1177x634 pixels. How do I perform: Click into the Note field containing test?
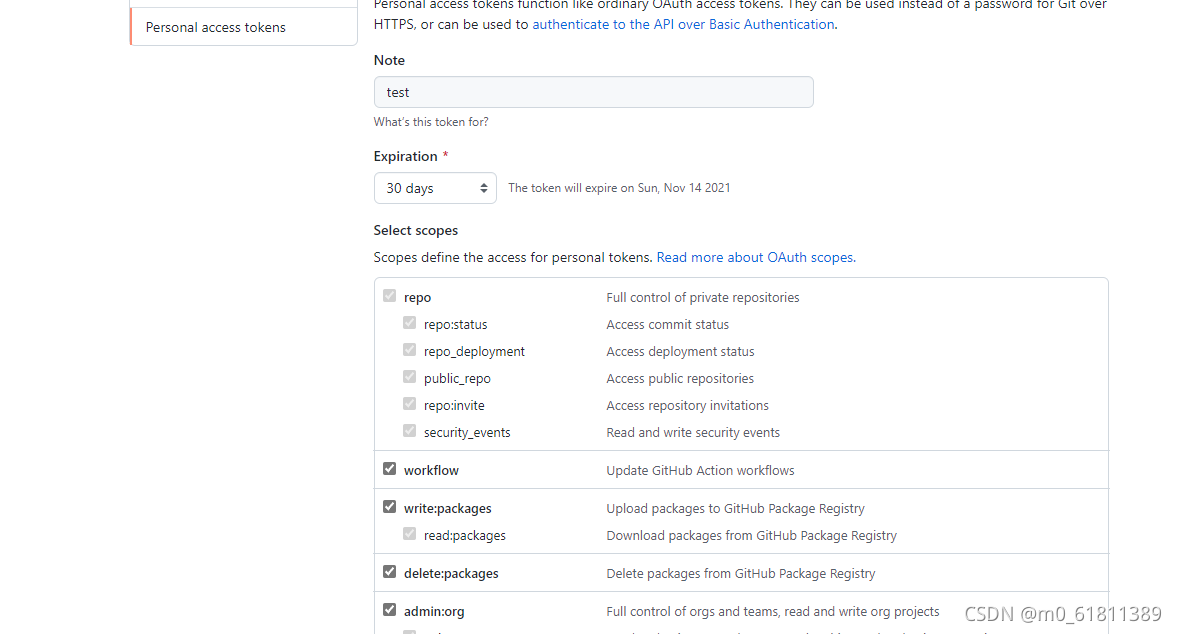(x=593, y=92)
